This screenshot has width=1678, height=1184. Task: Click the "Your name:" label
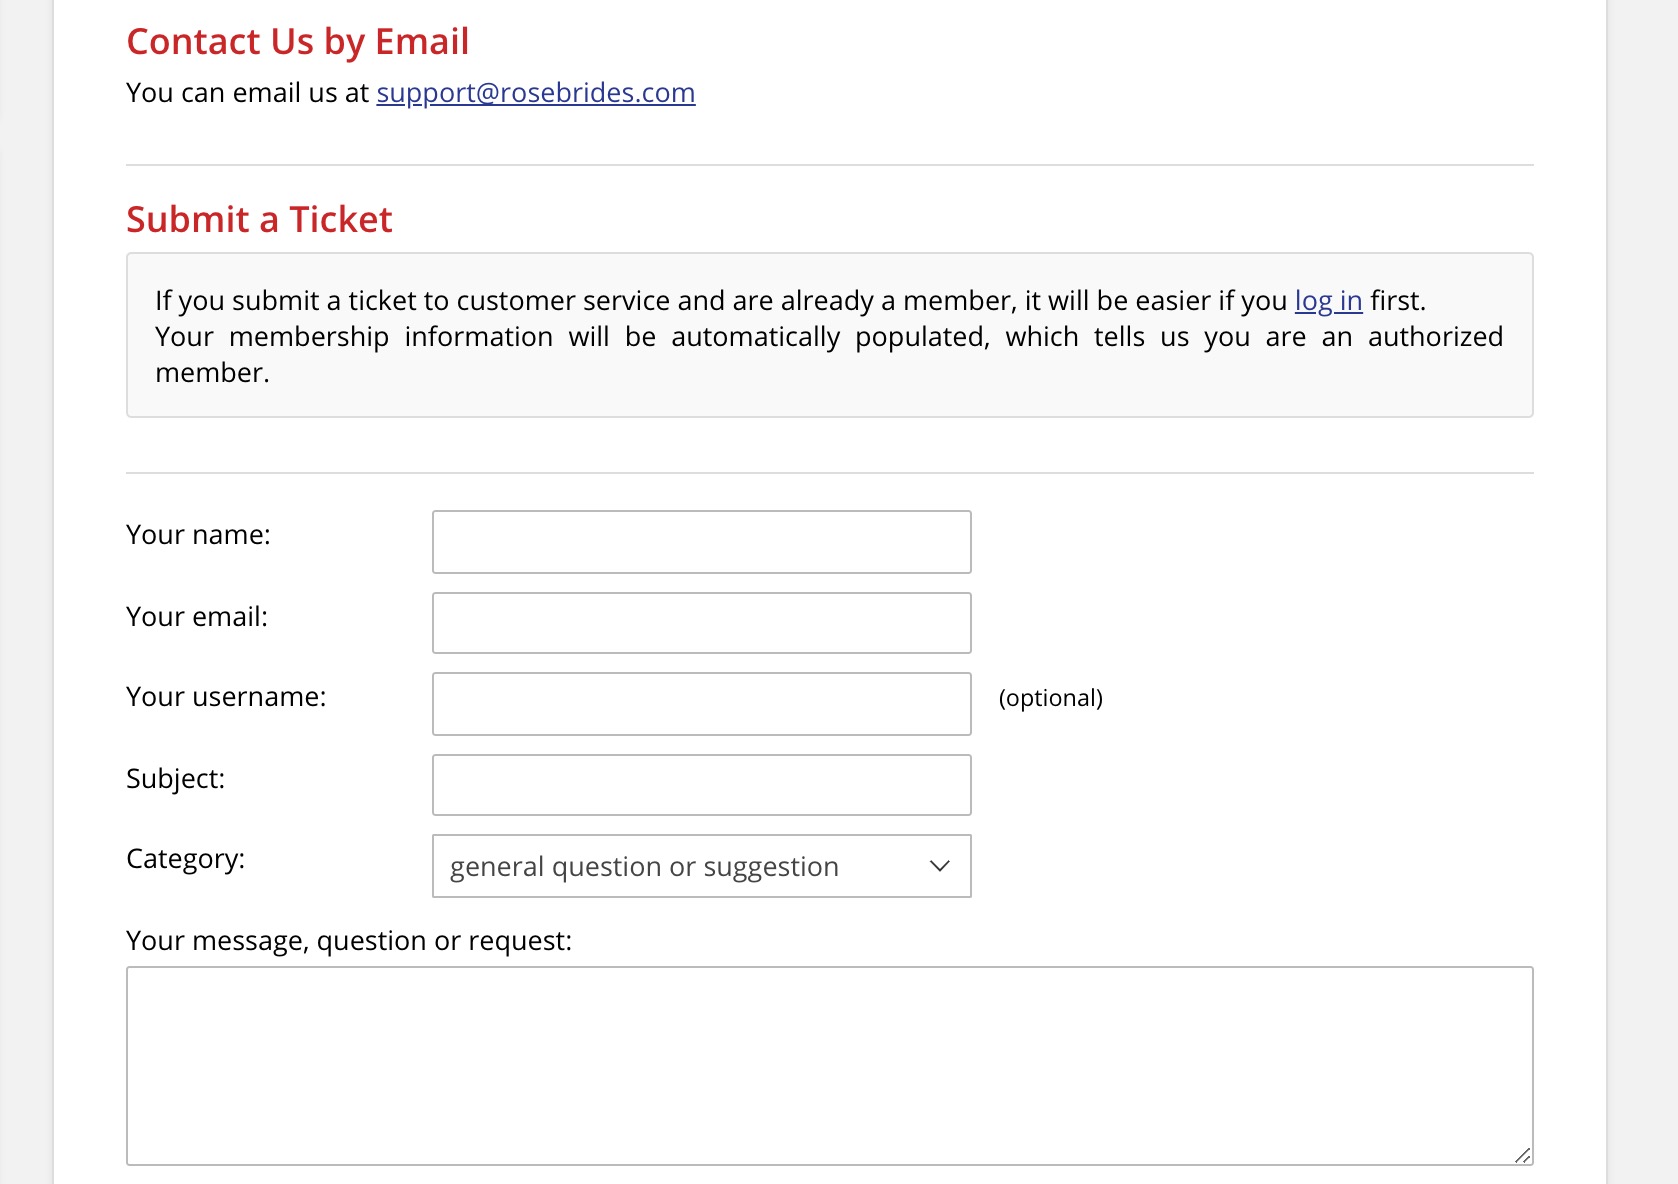198,535
